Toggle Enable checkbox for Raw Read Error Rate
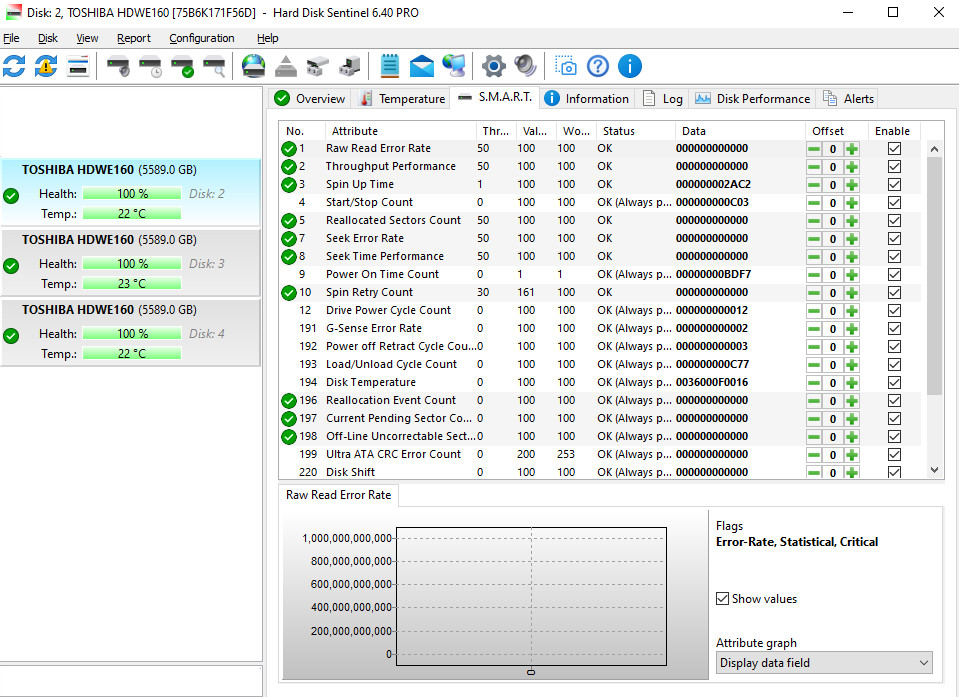This screenshot has height=697, width=959. [x=894, y=149]
